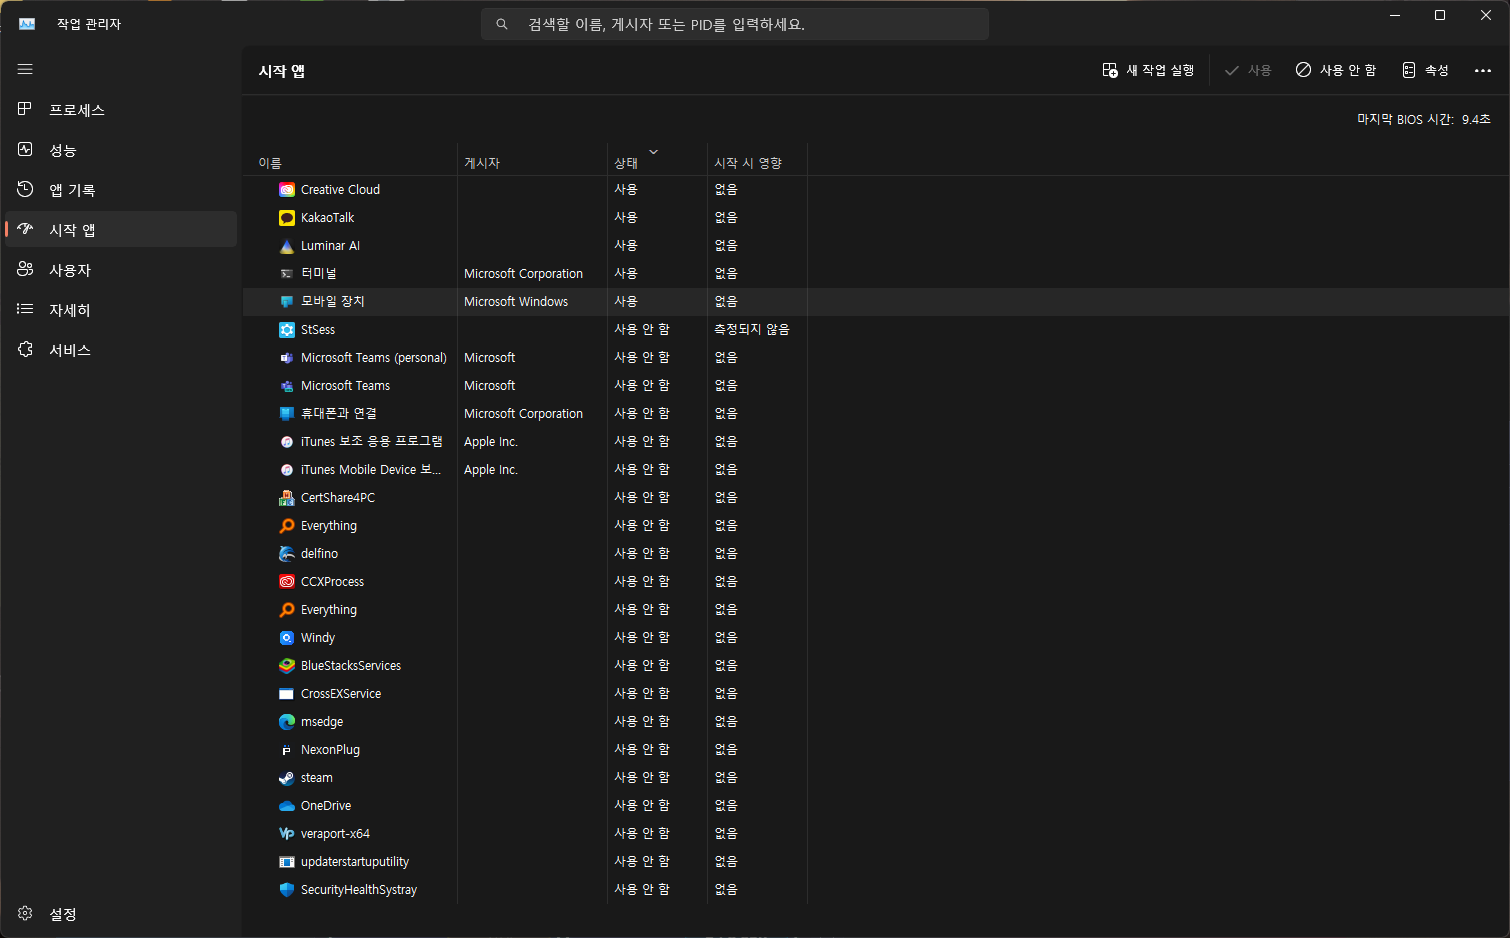Viewport: 1510px width, 938px height.
Task: Click the KakaoTalk app icon
Action: click(287, 218)
